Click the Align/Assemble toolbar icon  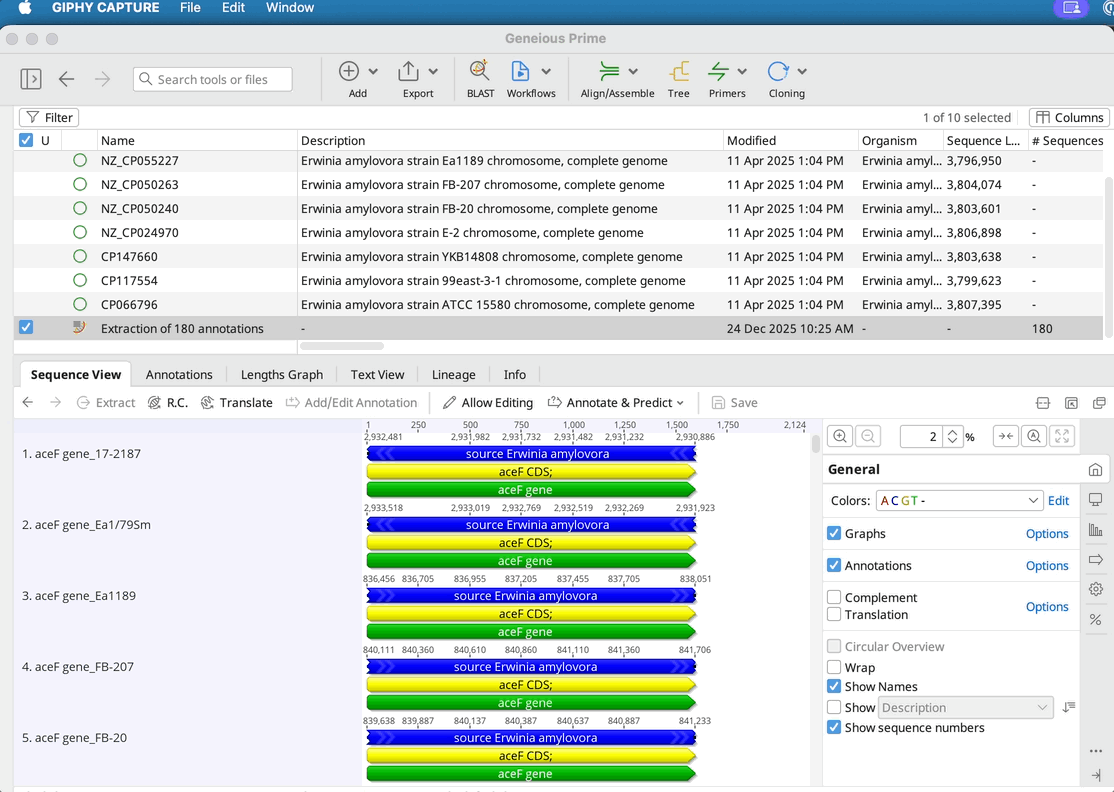click(609, 72)
